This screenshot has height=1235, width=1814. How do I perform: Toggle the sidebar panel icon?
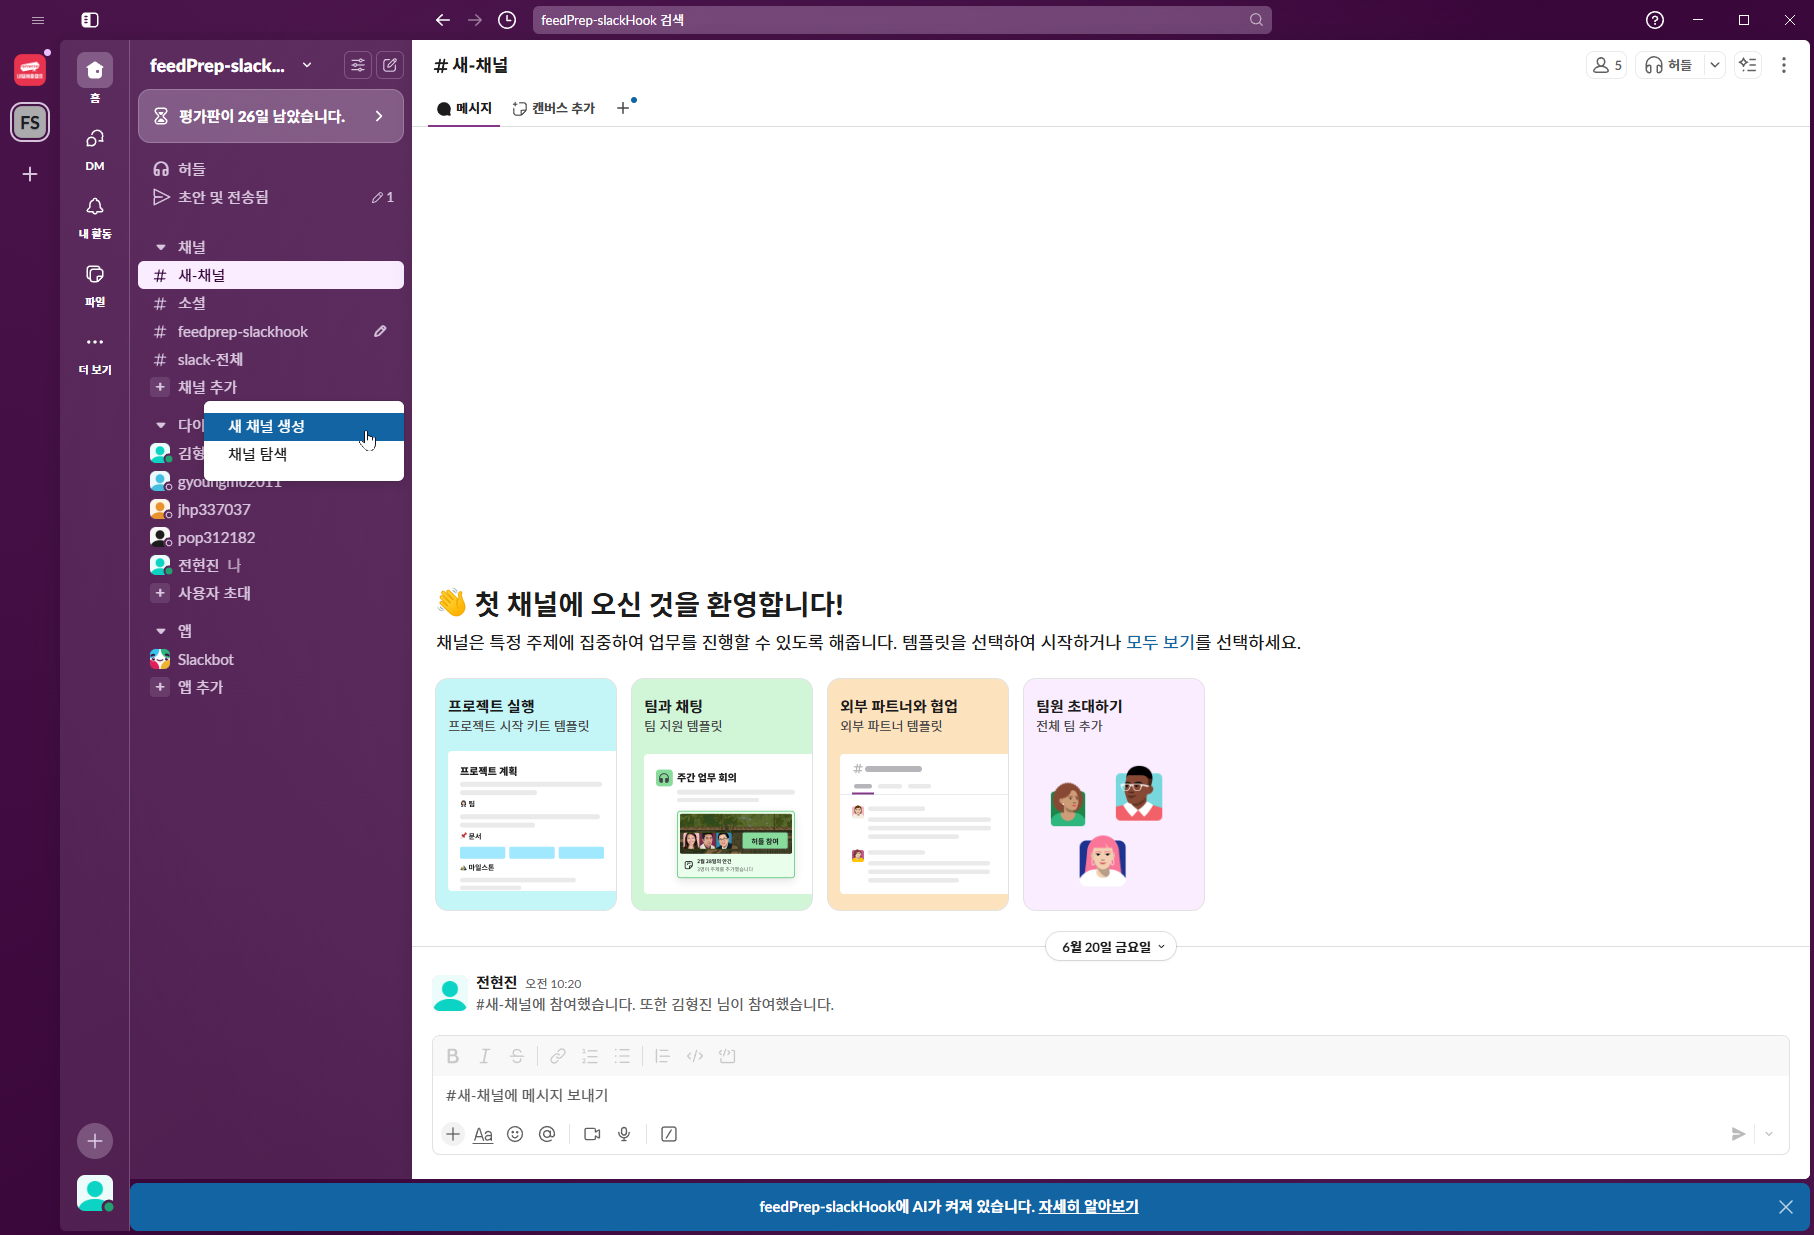[90, 20]
